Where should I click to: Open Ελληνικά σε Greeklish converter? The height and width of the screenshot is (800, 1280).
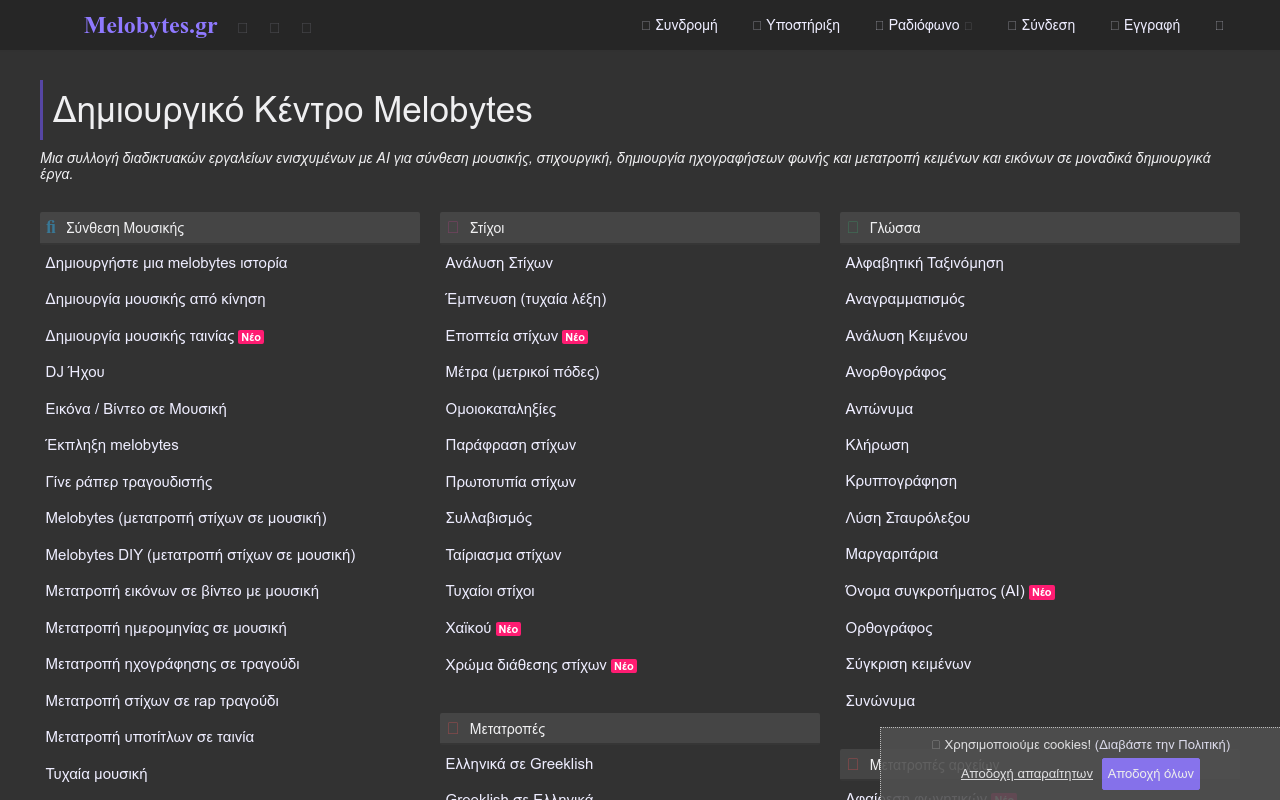(x=519, y=764)
